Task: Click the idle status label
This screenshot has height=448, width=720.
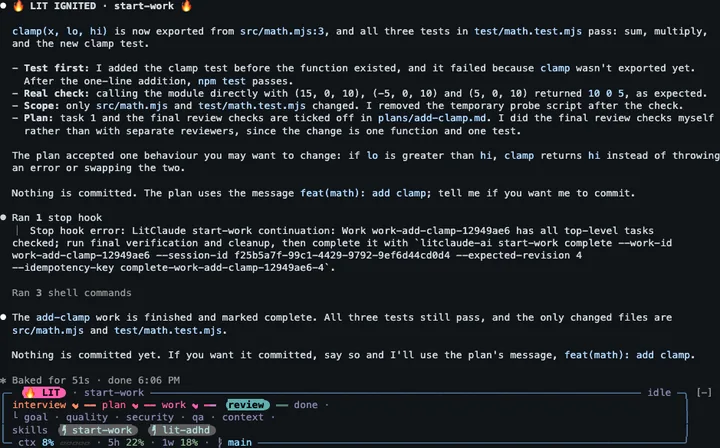Action: (659, 392)
